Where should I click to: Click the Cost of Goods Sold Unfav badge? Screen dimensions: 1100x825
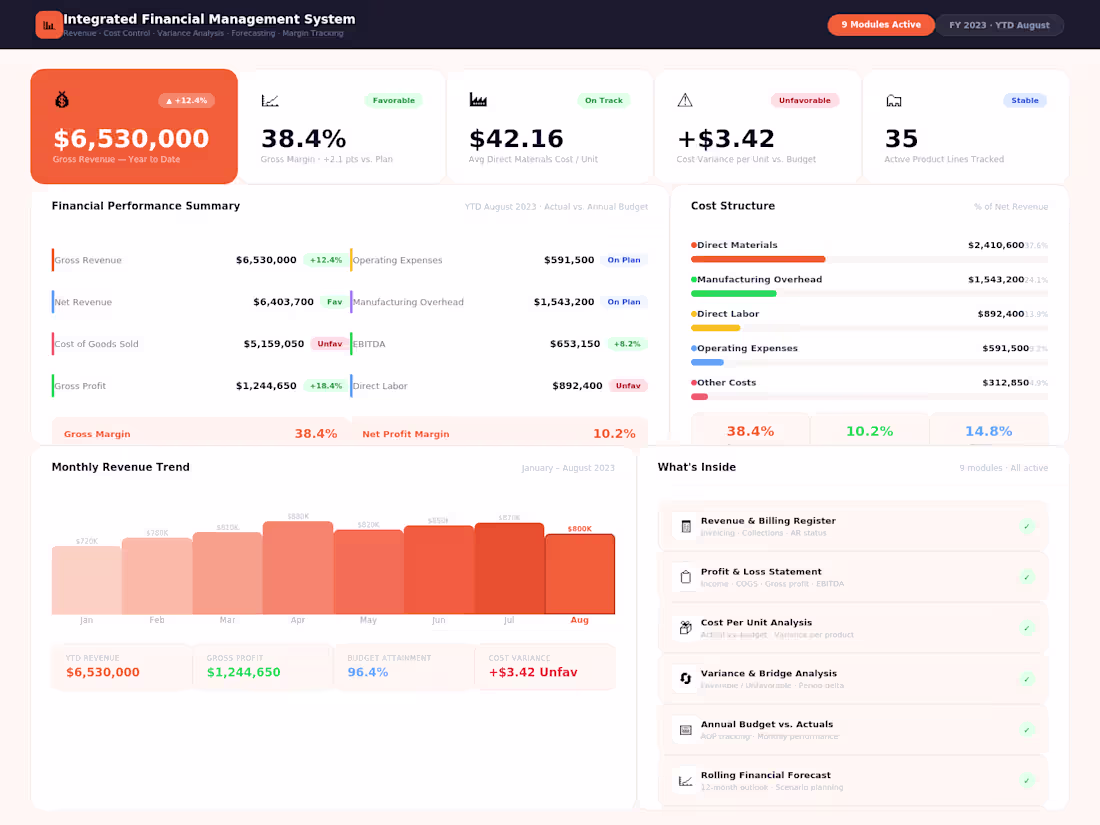pos(330,344)
